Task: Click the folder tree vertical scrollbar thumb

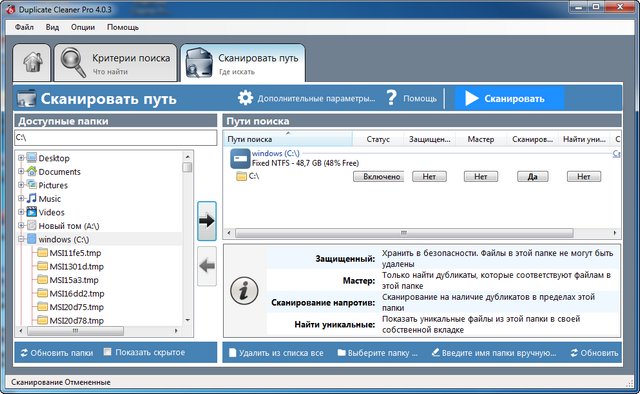Action: pos(187,167)
